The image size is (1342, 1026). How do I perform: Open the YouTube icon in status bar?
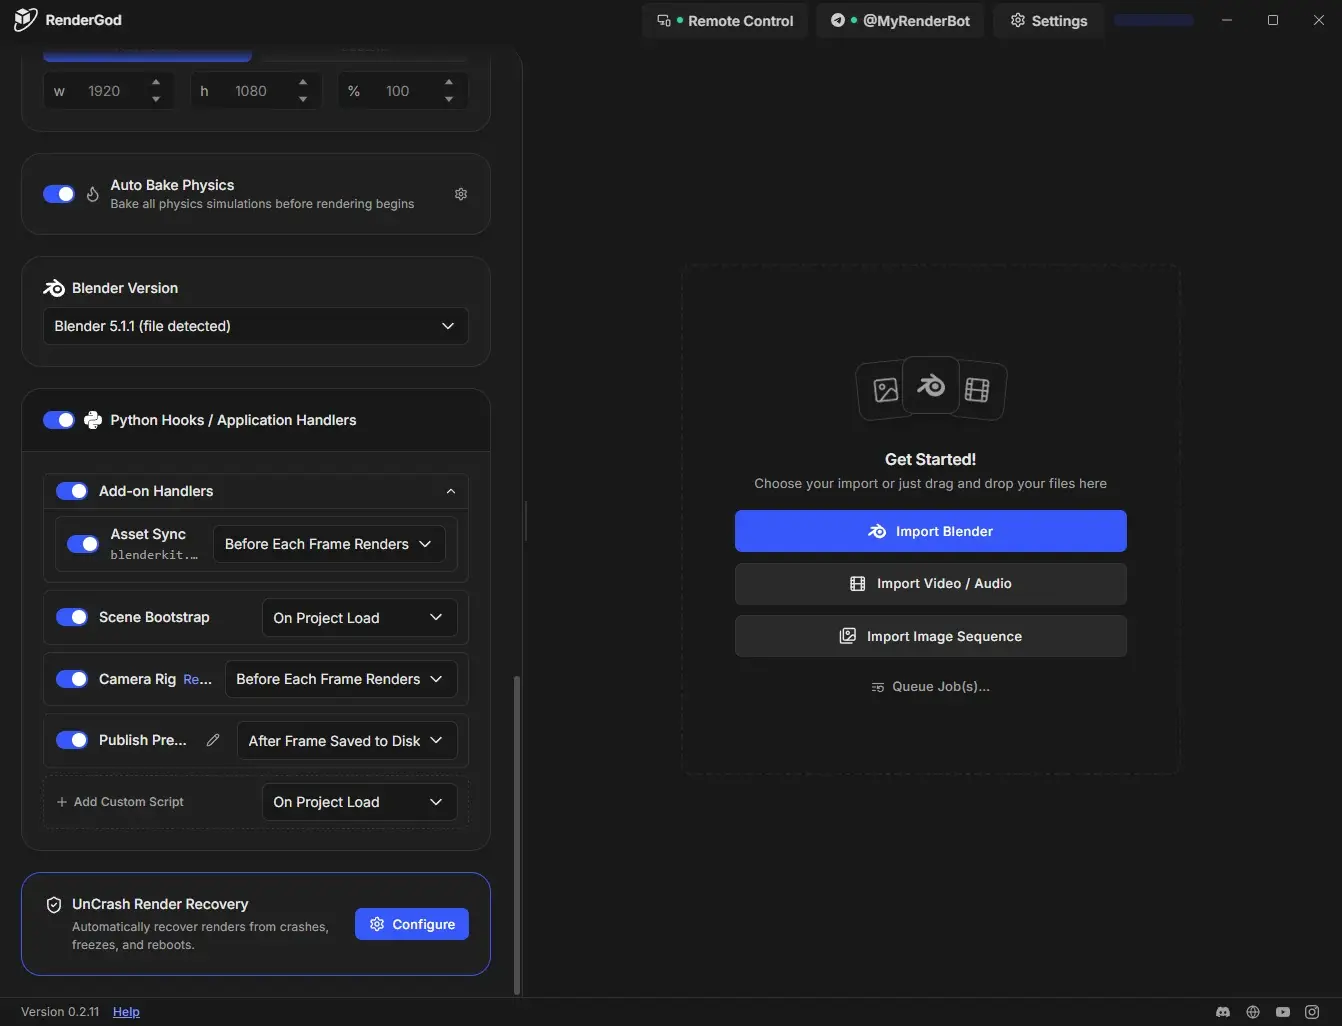(1282, 1012)
